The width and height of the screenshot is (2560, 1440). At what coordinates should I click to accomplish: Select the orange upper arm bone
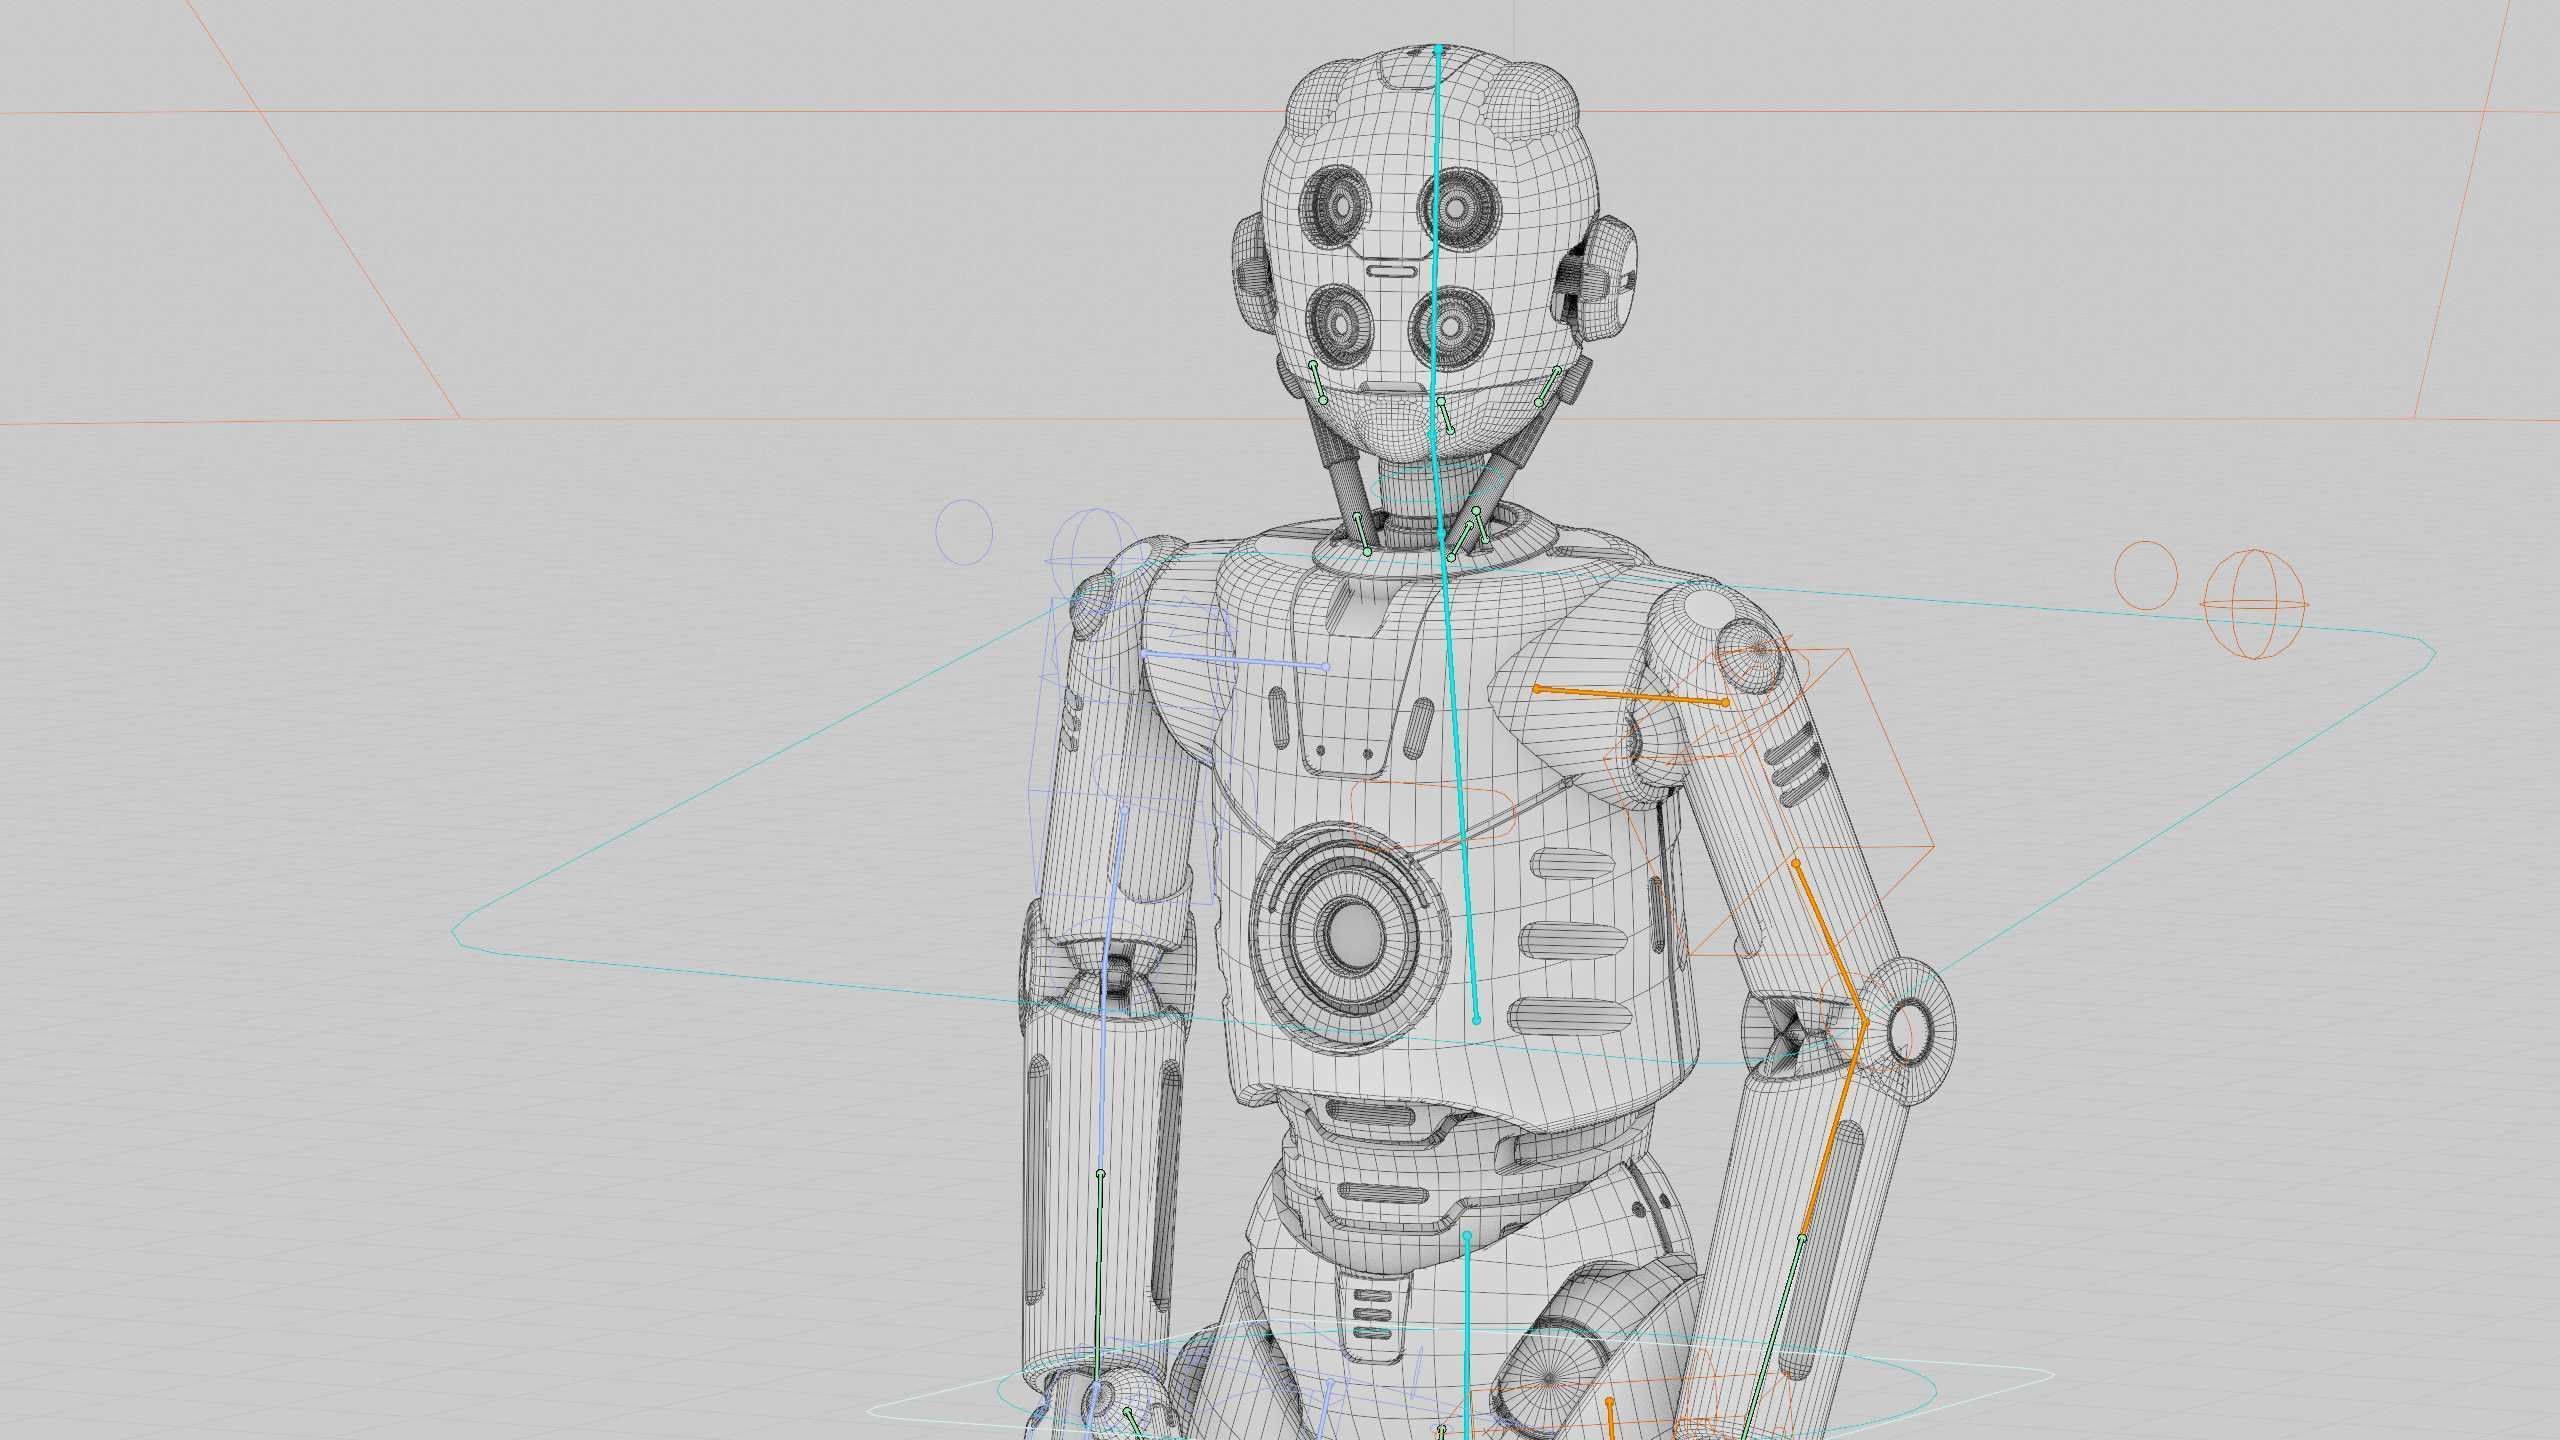click(1831, 942)
